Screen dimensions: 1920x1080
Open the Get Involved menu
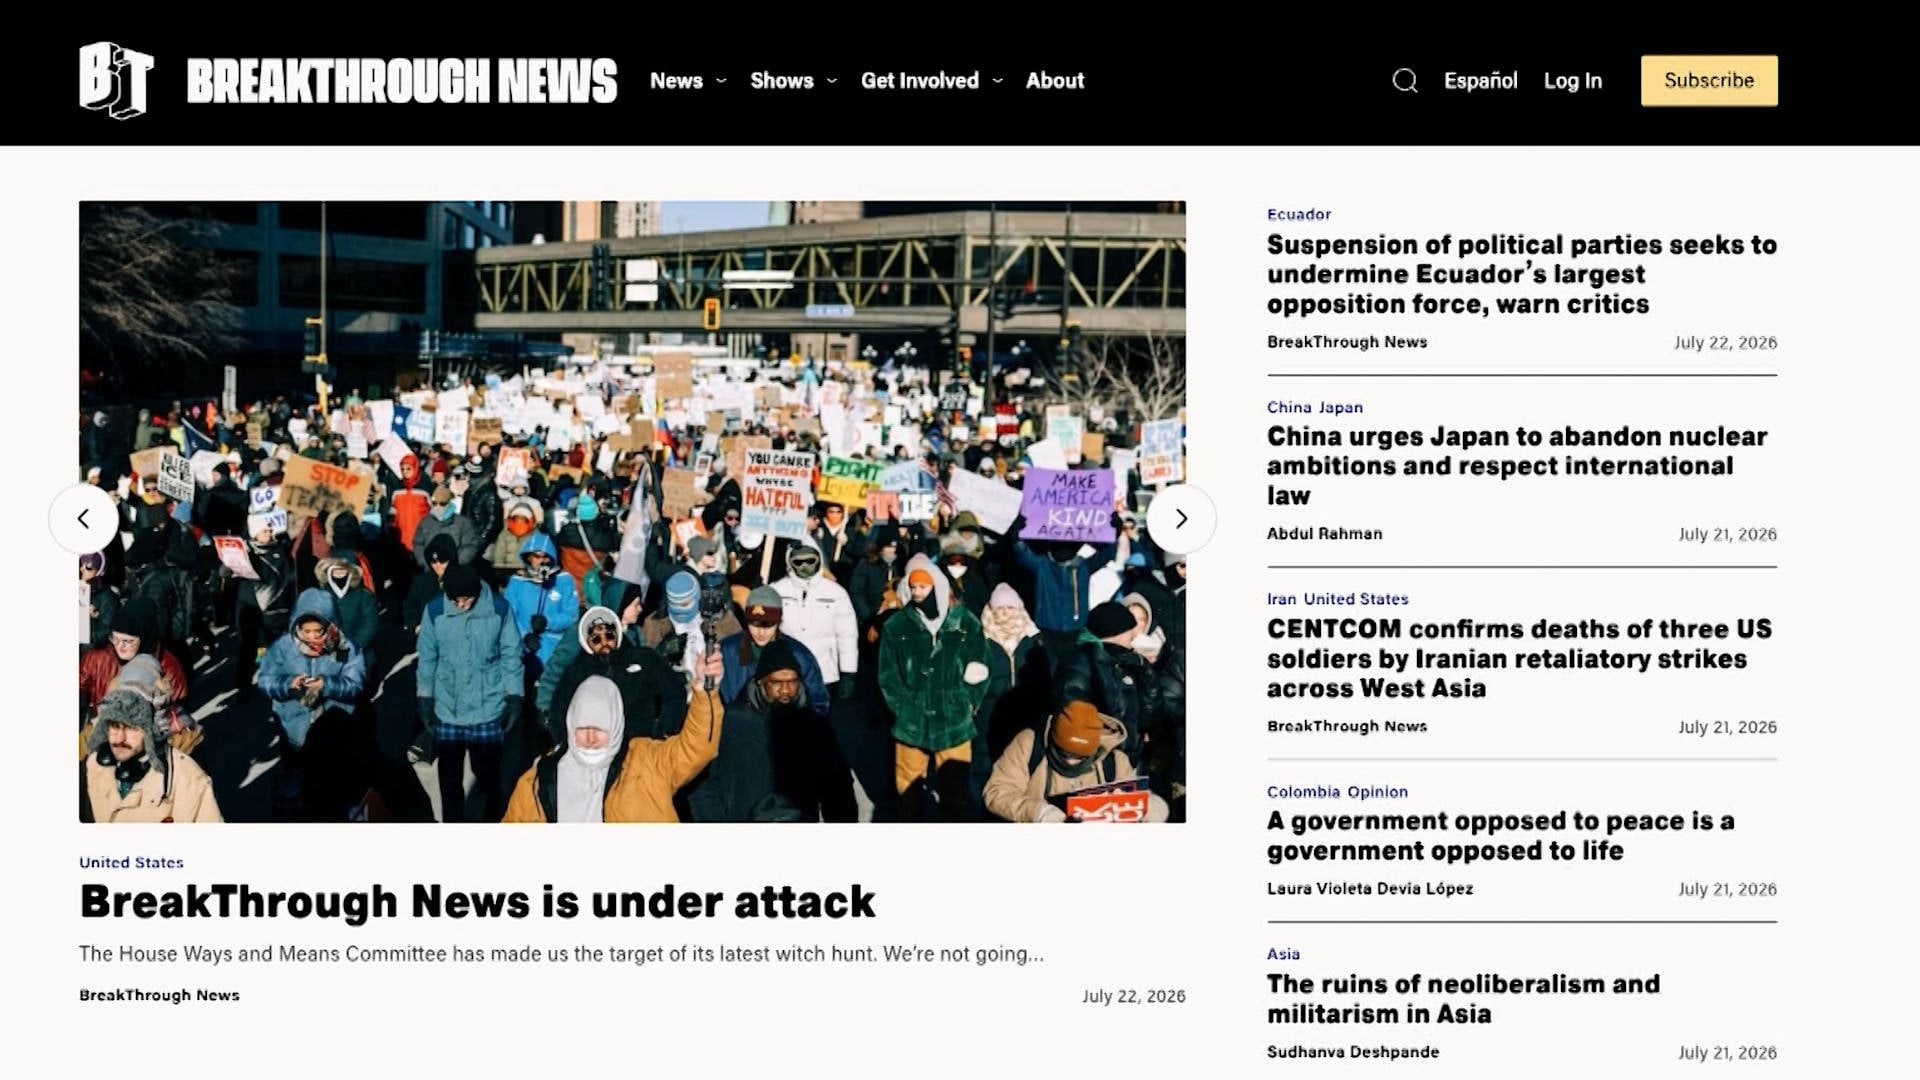click(920, 81)
